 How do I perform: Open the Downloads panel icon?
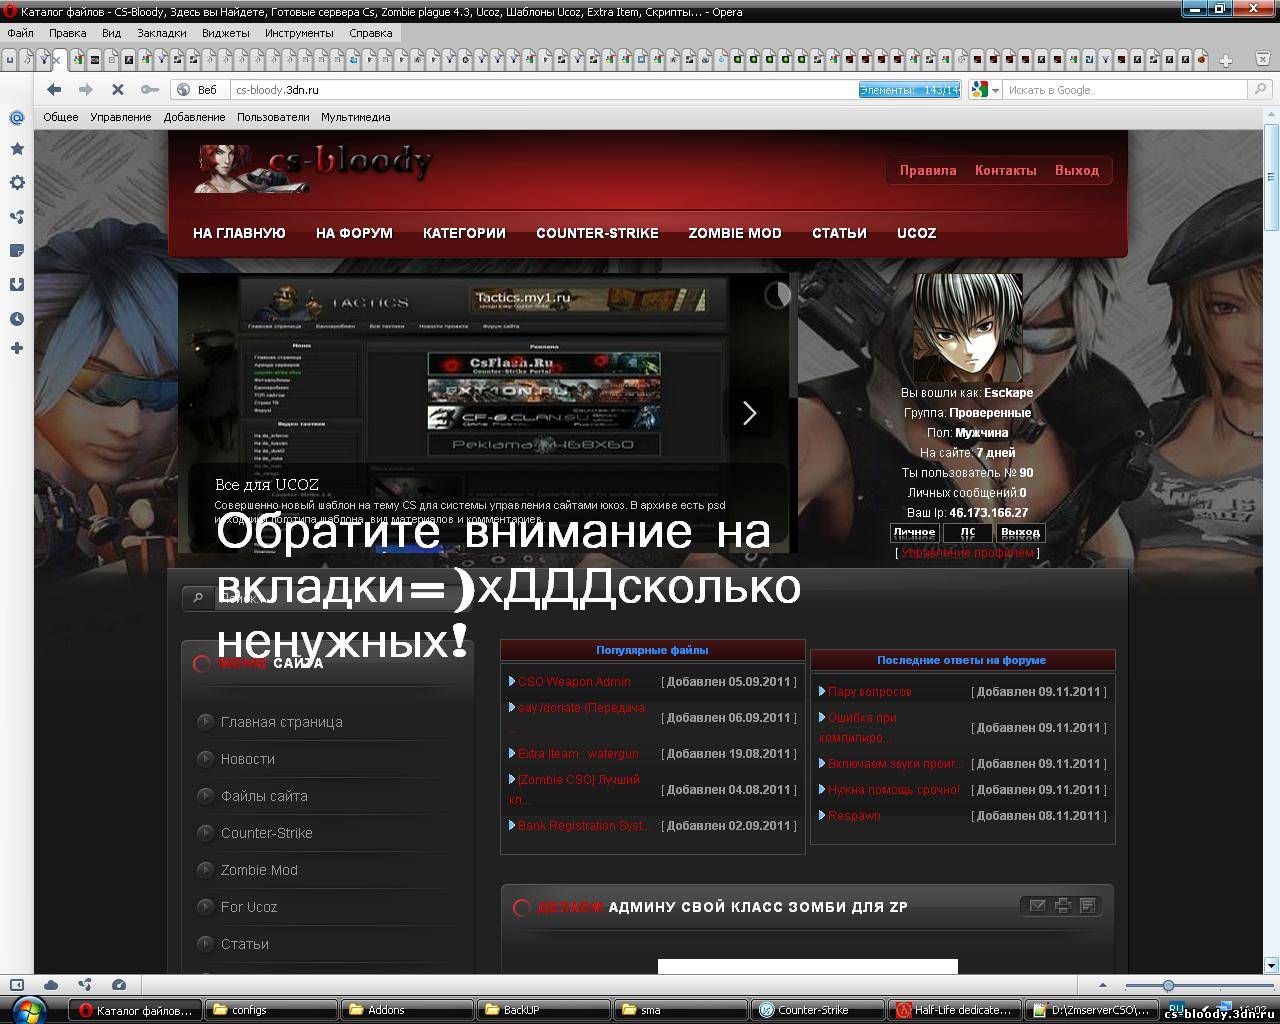tap(17, 284)
